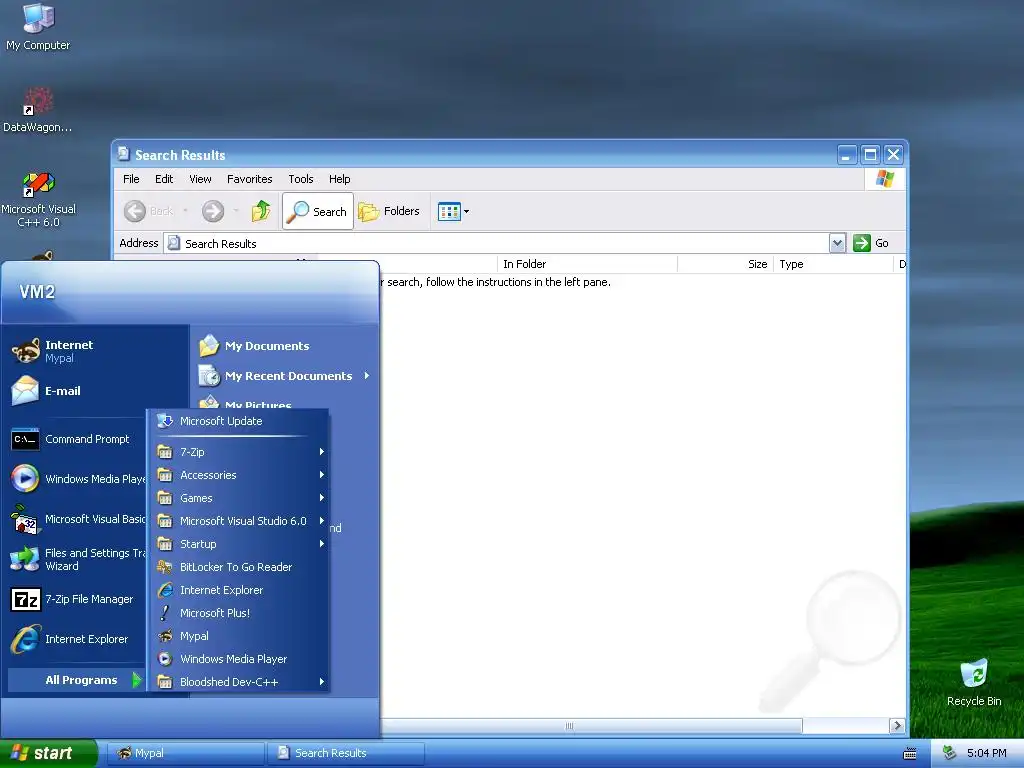Expand the 7-Zip program folder
Screen dimensions: 1024x768
point(240,452)
